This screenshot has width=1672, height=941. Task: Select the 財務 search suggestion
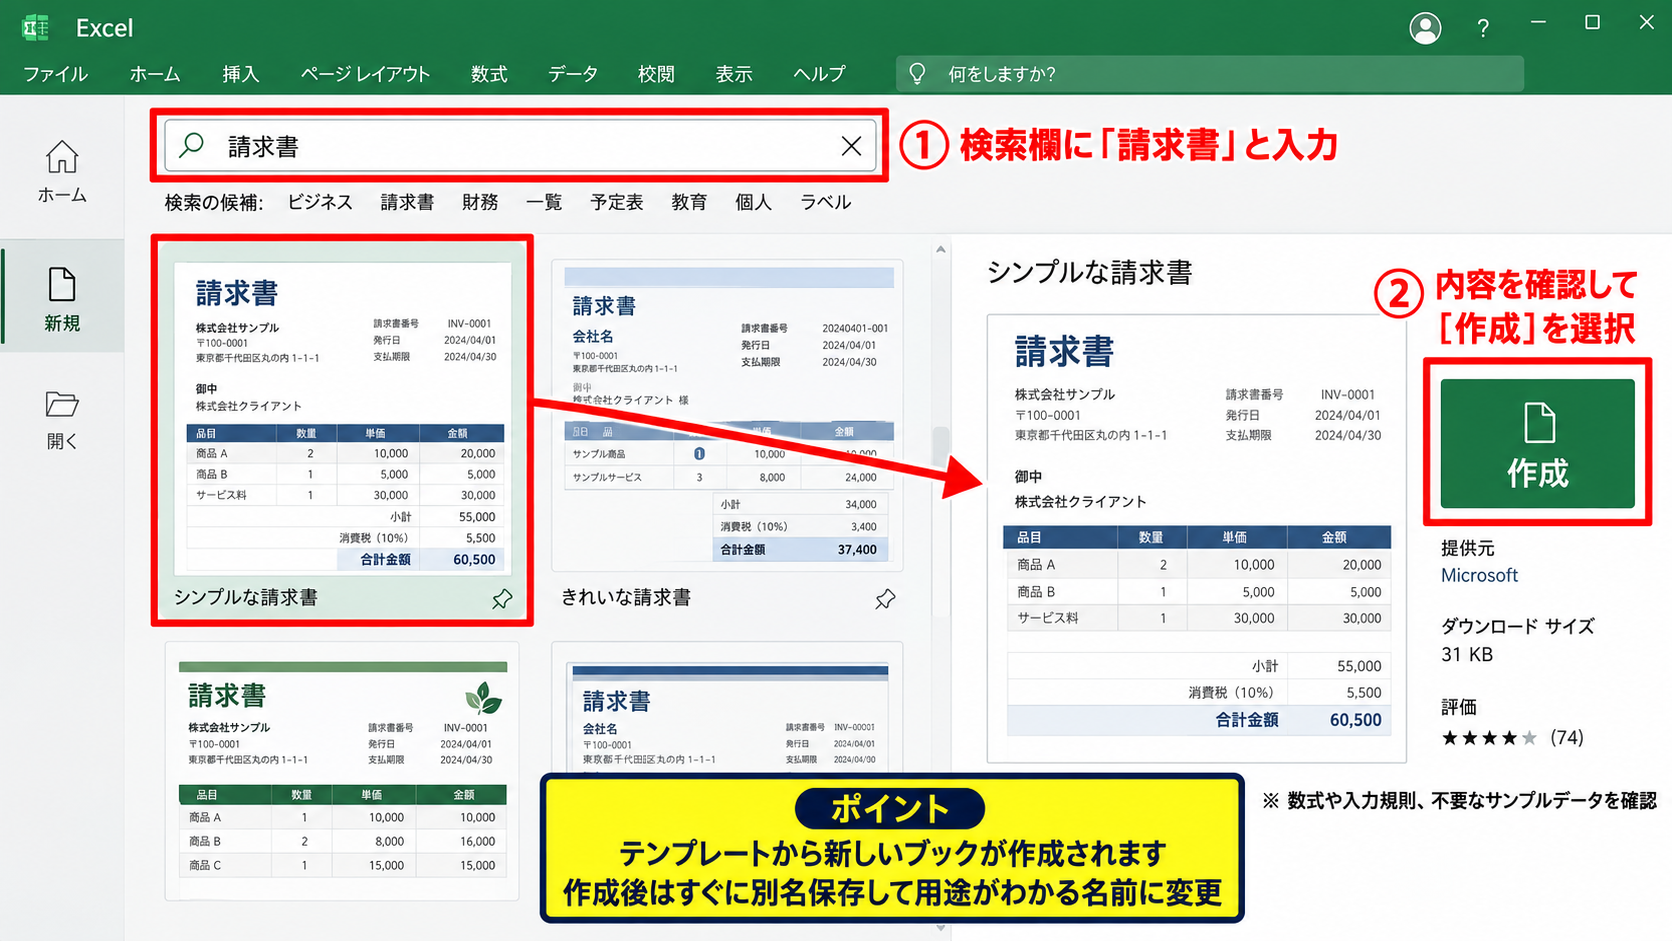480,202
